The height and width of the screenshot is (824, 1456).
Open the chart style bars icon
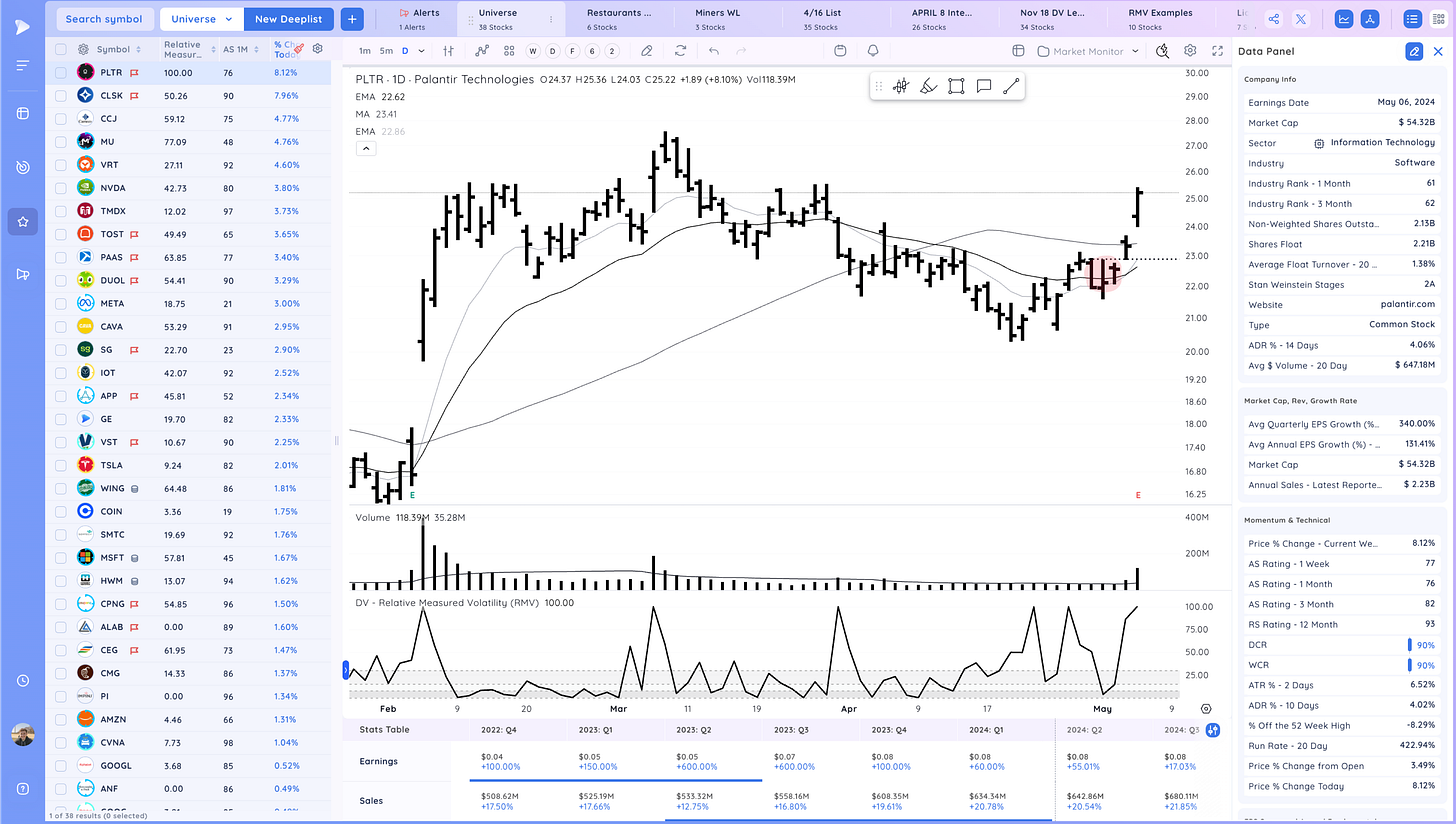(448, 50)
